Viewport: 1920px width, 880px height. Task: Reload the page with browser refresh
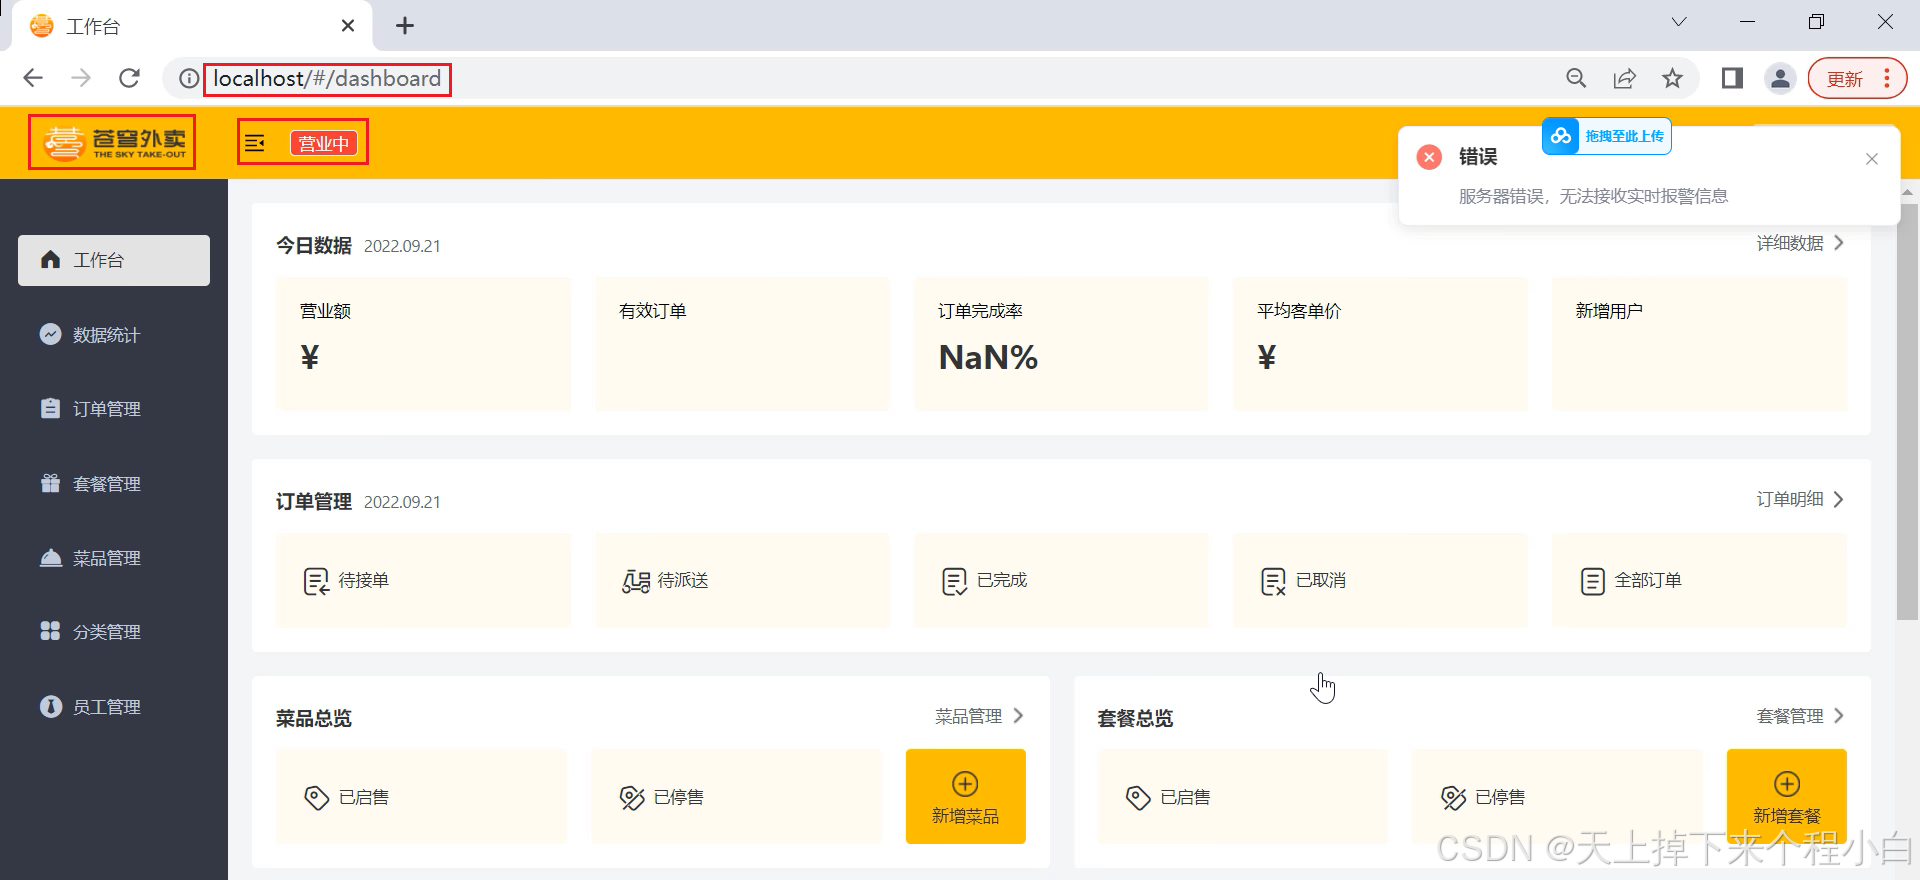click(129, 78)
